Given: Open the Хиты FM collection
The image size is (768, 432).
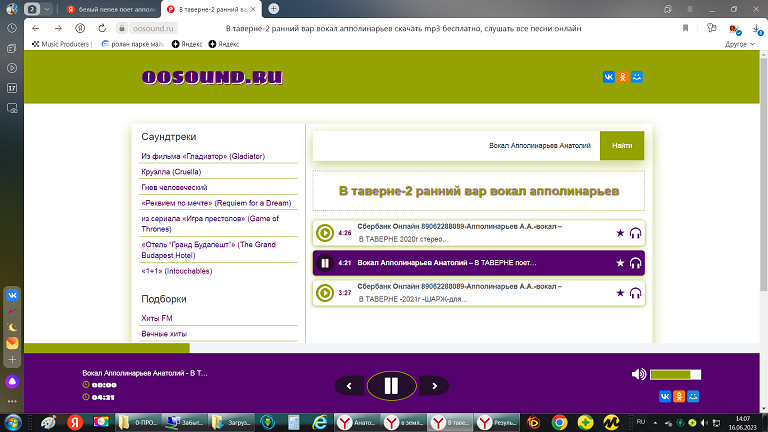Looking at the screenshot, I should 157,318.
